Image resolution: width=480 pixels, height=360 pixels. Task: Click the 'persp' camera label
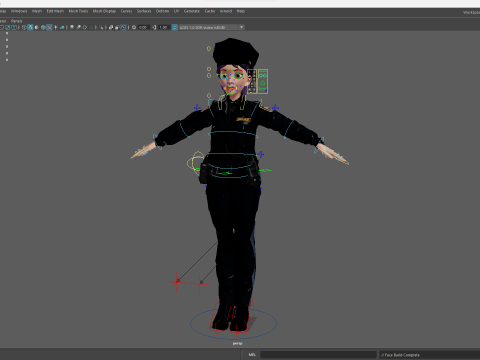[x=237, y=343]
